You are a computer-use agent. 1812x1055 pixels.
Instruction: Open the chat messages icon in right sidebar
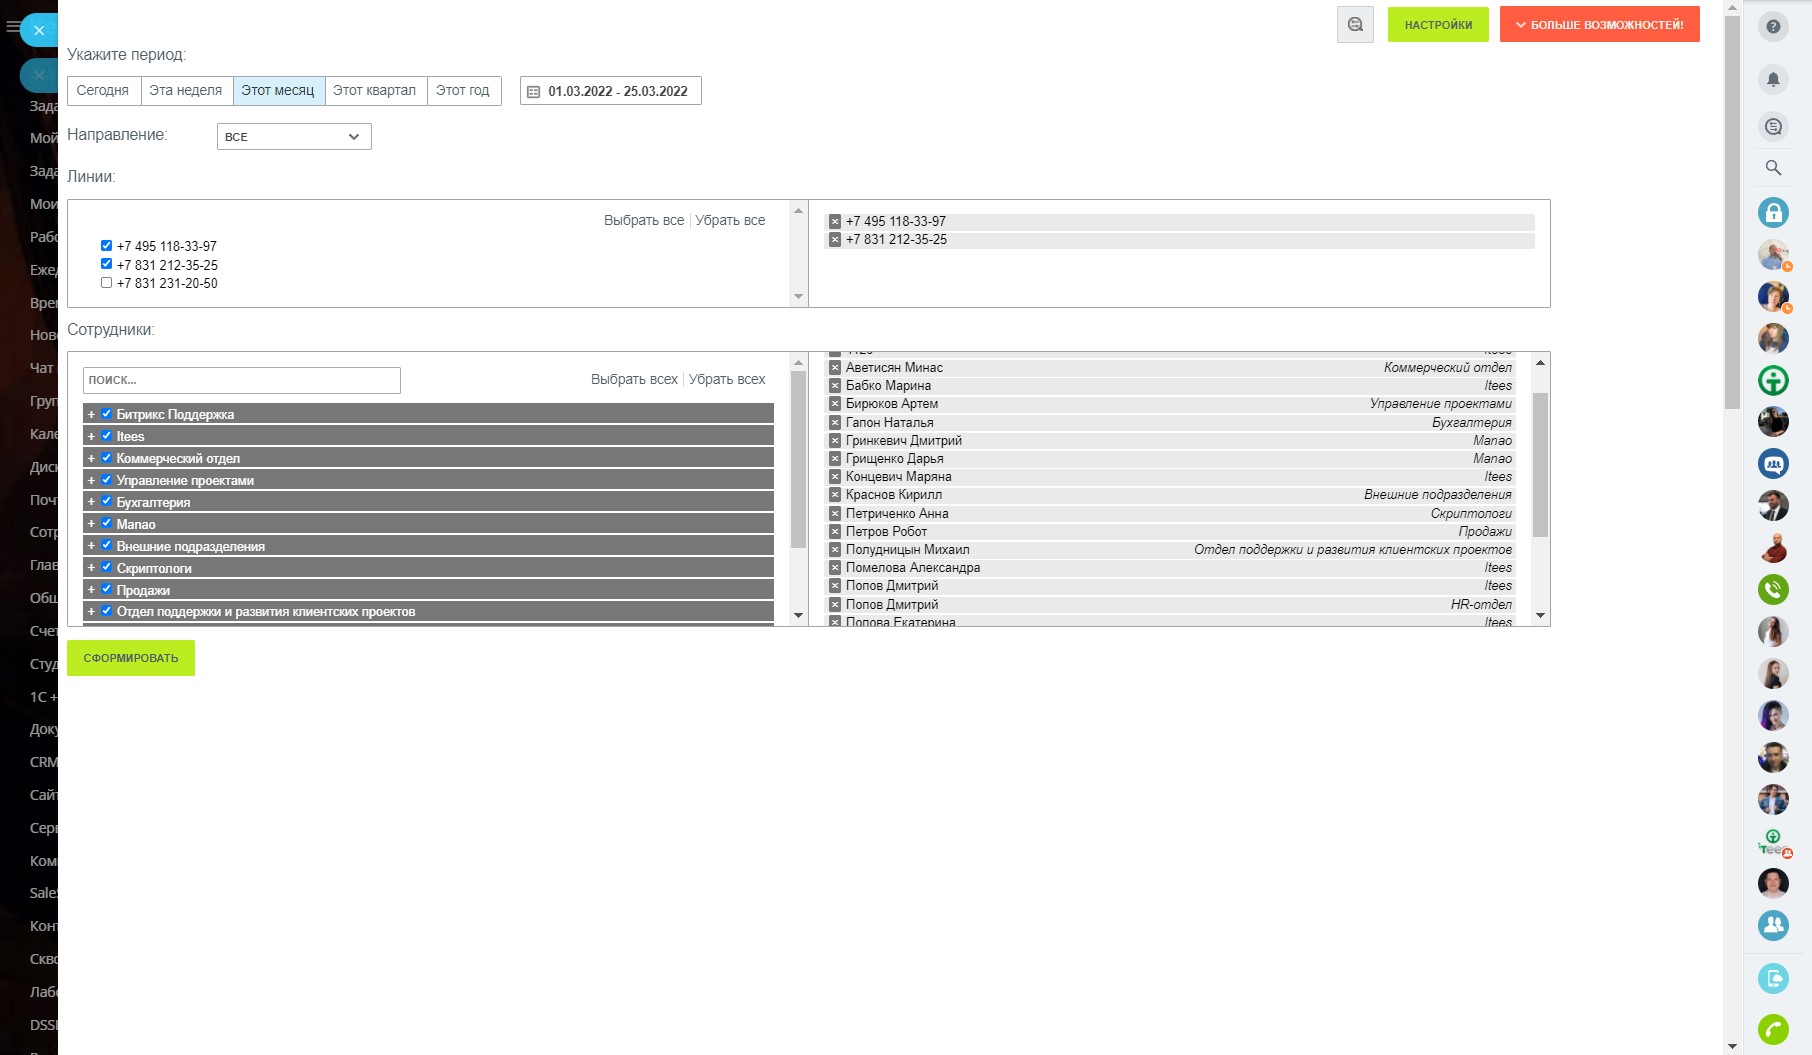[x=1773, y=126]
